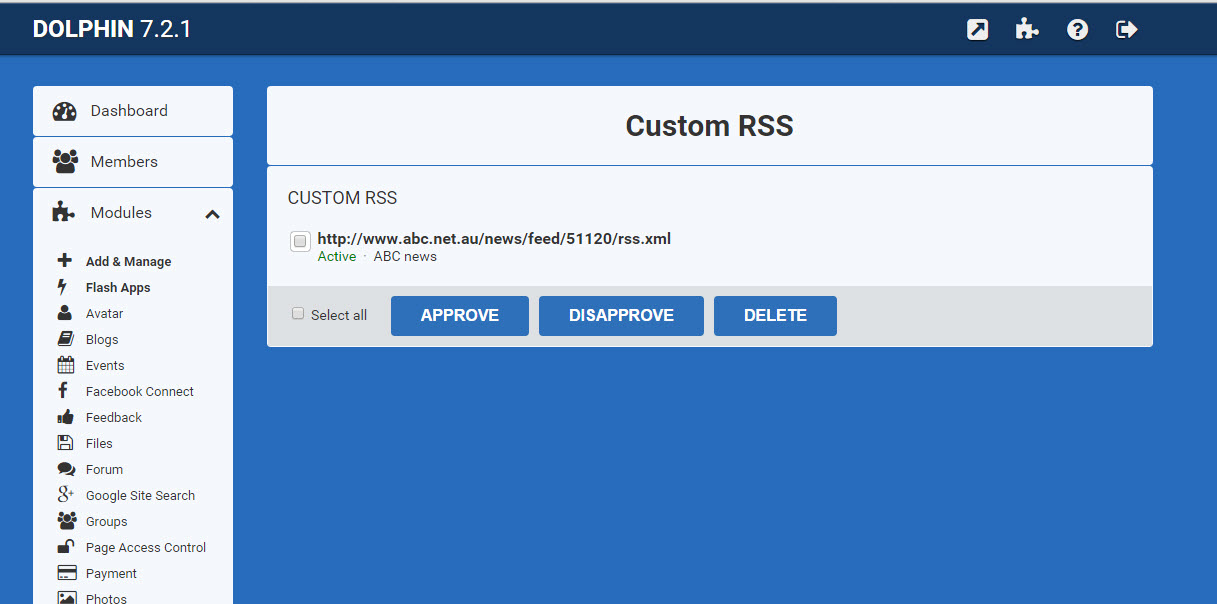The height and width of the screenshot is (604, 1217).
Task: Open the puzzle piece extensions icon in header
Action: click(x=1027, y=29)
